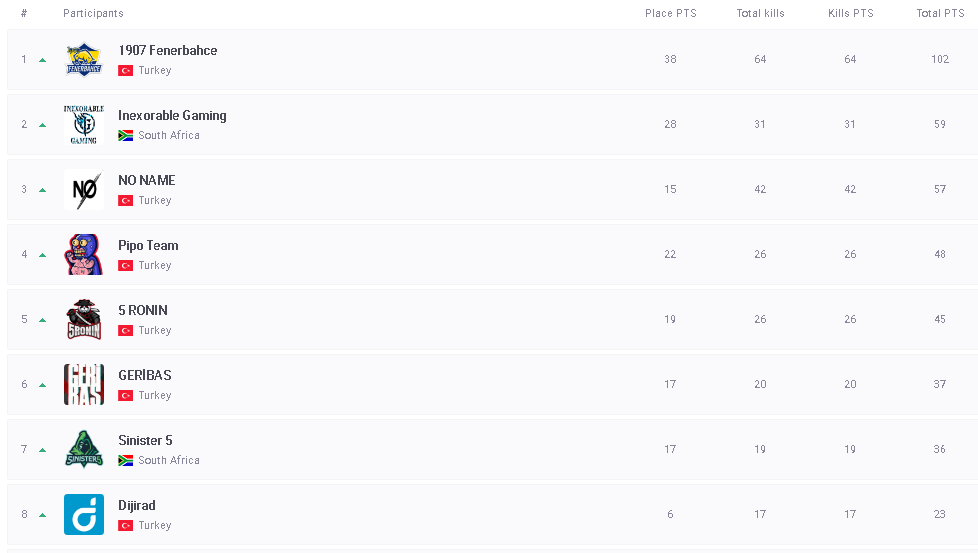Sort by the Total kills column header
Viewport: 978px width, 553px height.
click(760, 14)
